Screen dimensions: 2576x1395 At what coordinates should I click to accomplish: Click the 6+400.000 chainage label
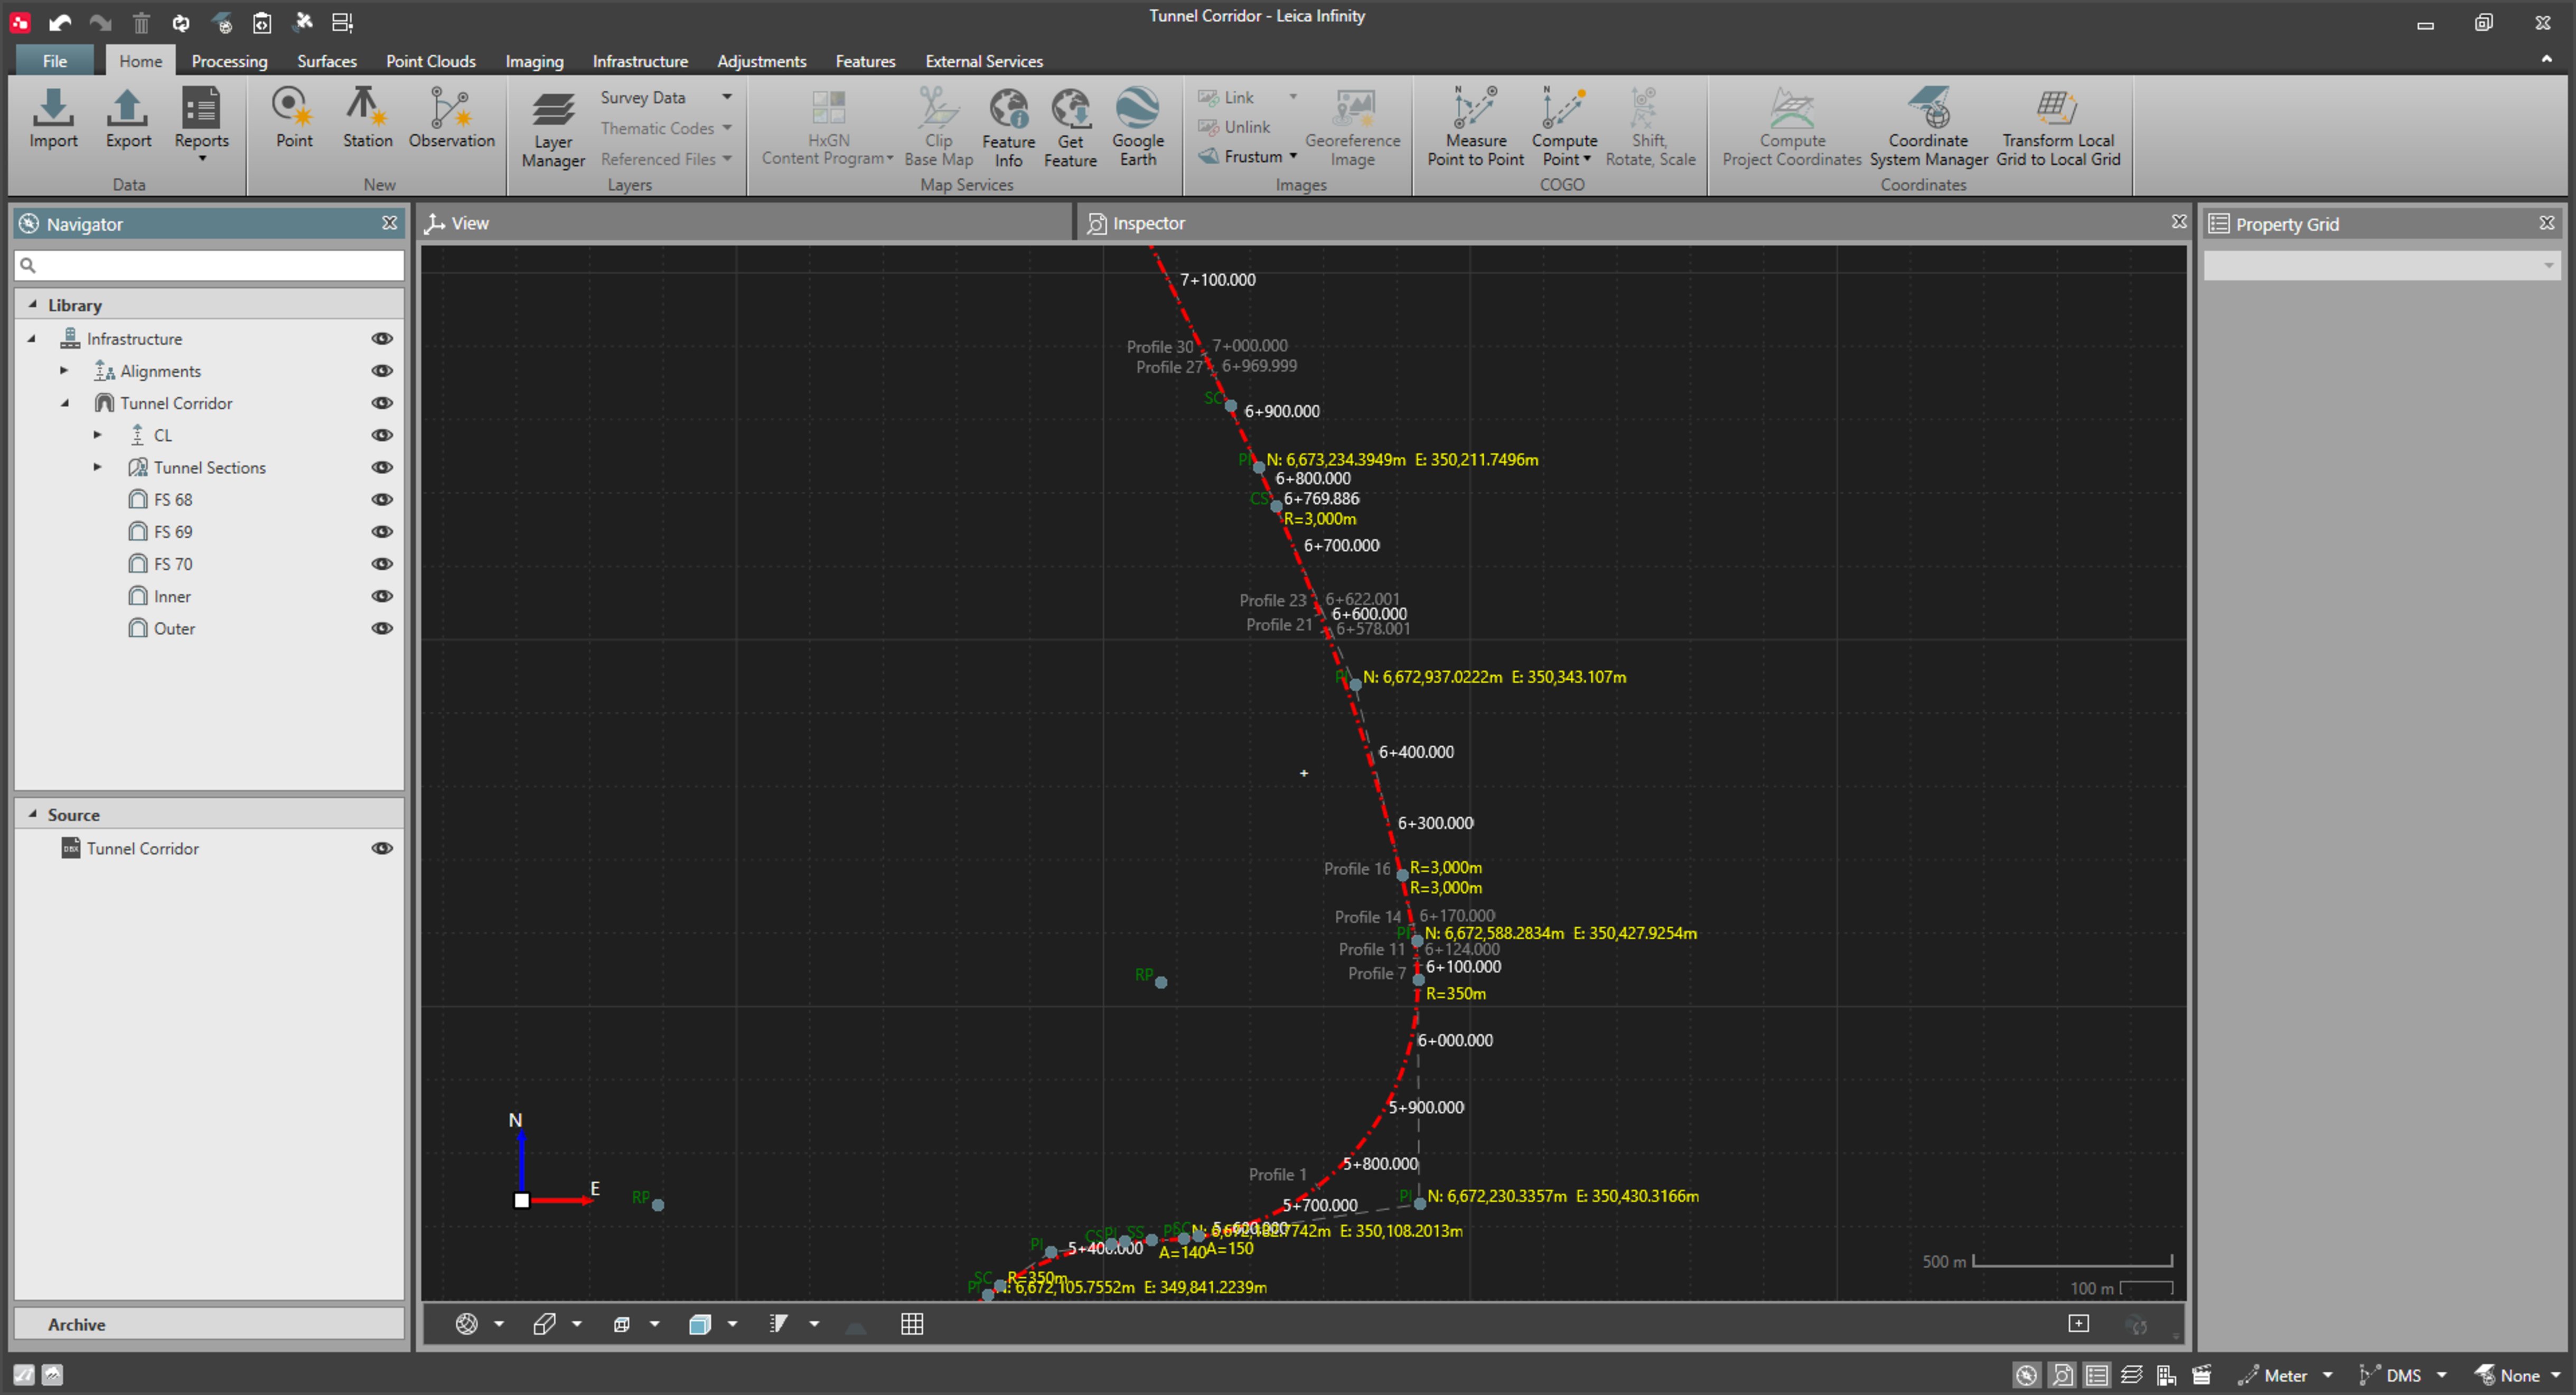1415,751
